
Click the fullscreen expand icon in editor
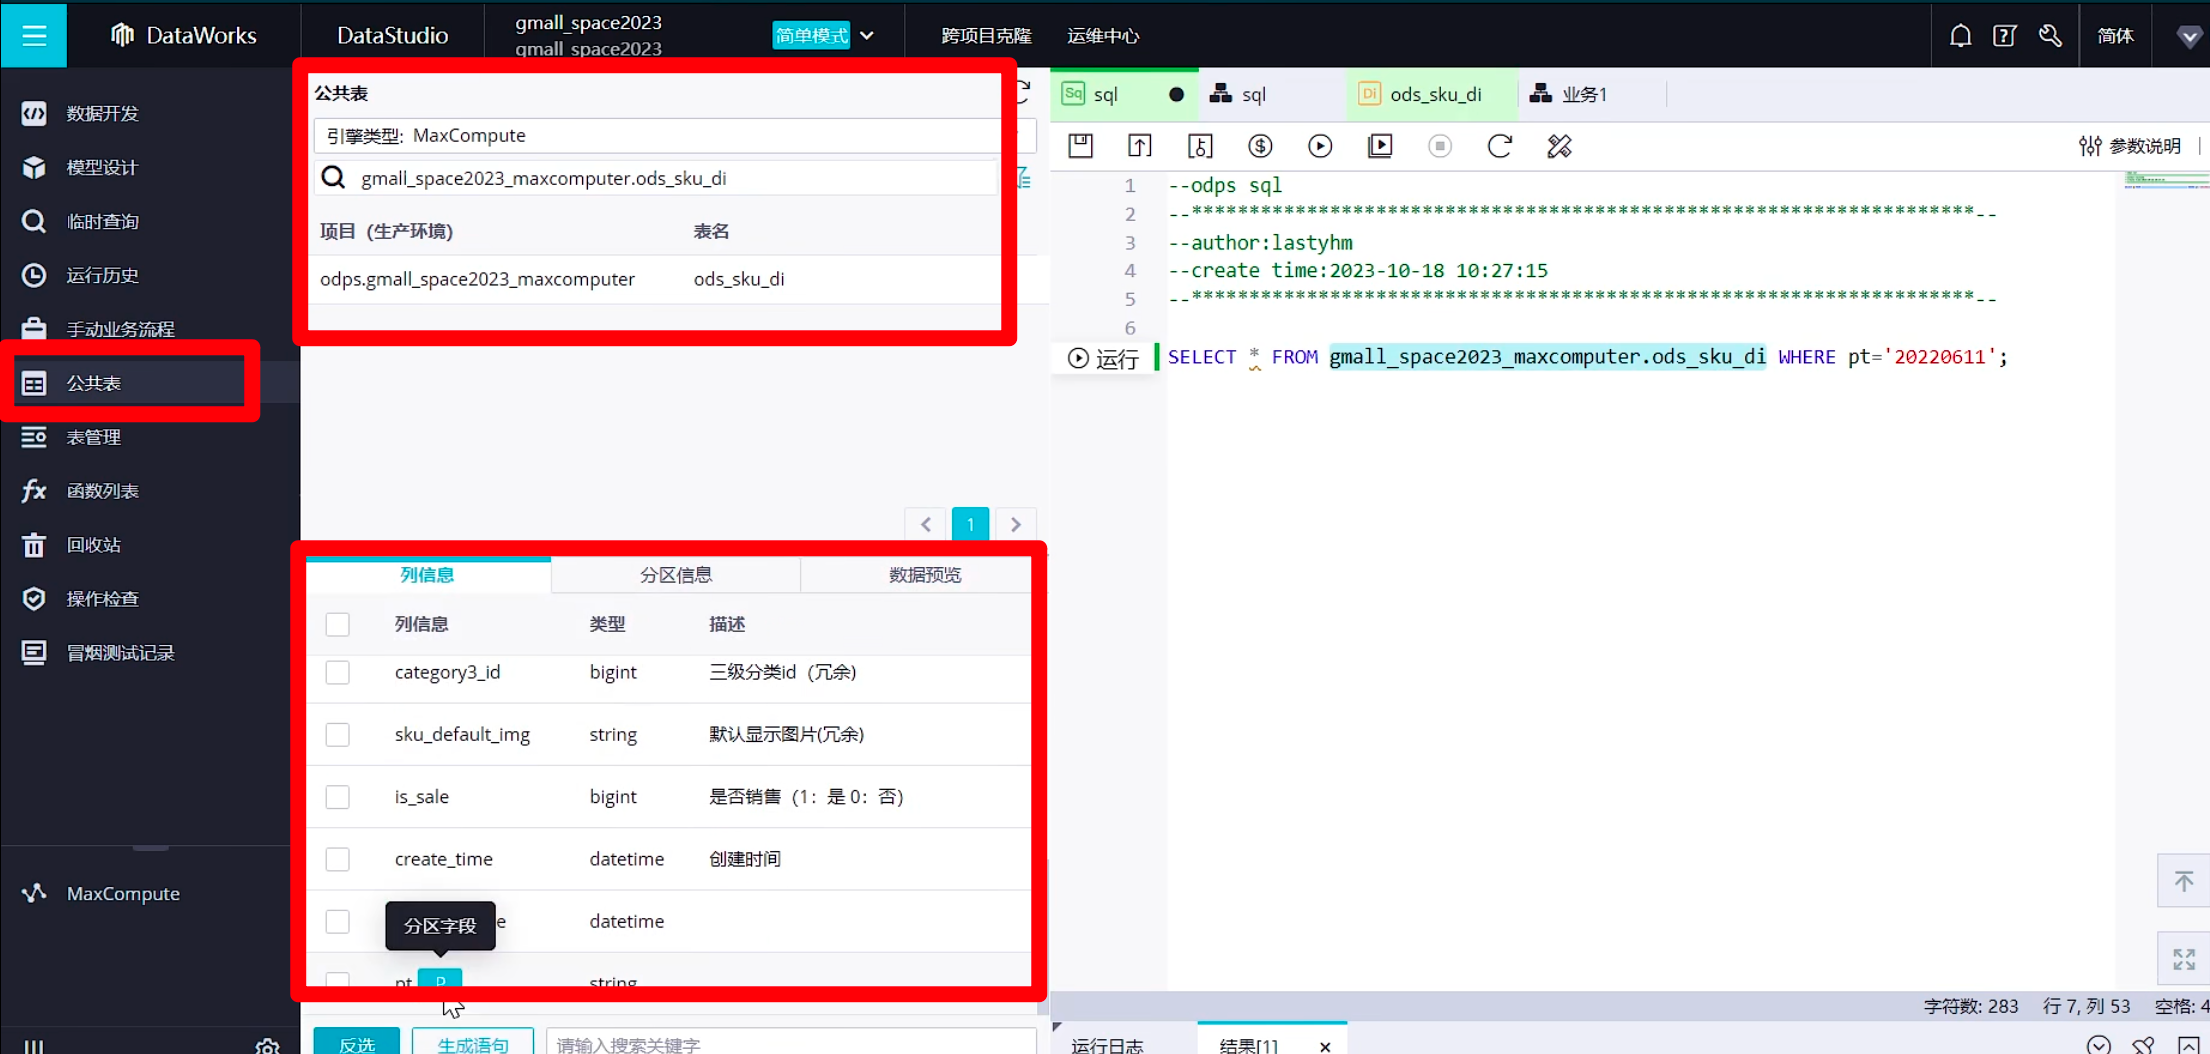click(2183, 959)
